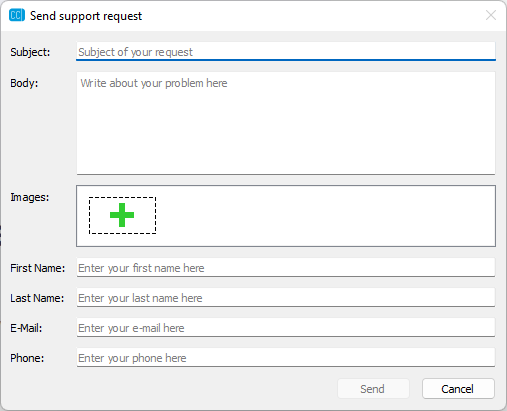Click the E-Mail input field
The image size is (507, 411).
tap(286, 327)
